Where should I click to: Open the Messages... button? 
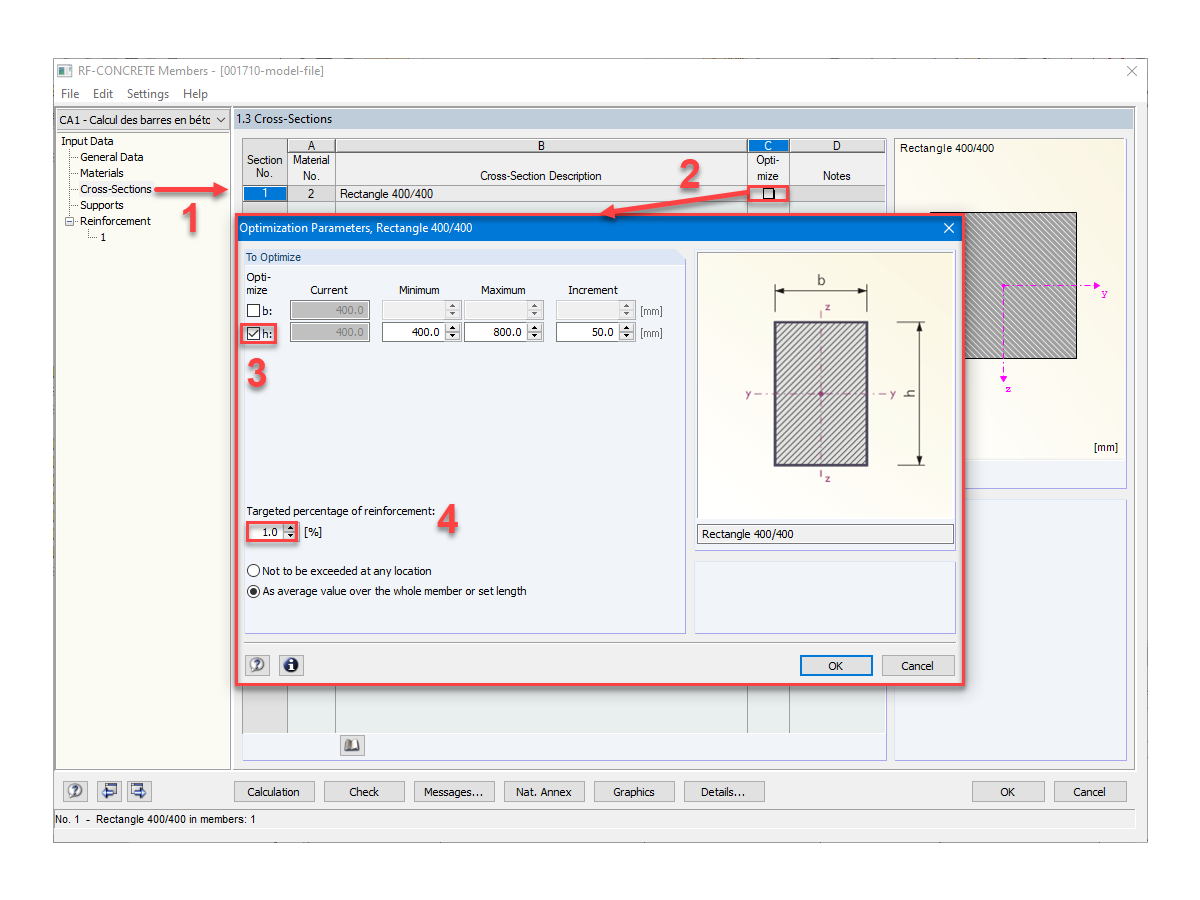click(x=454, y=792)
